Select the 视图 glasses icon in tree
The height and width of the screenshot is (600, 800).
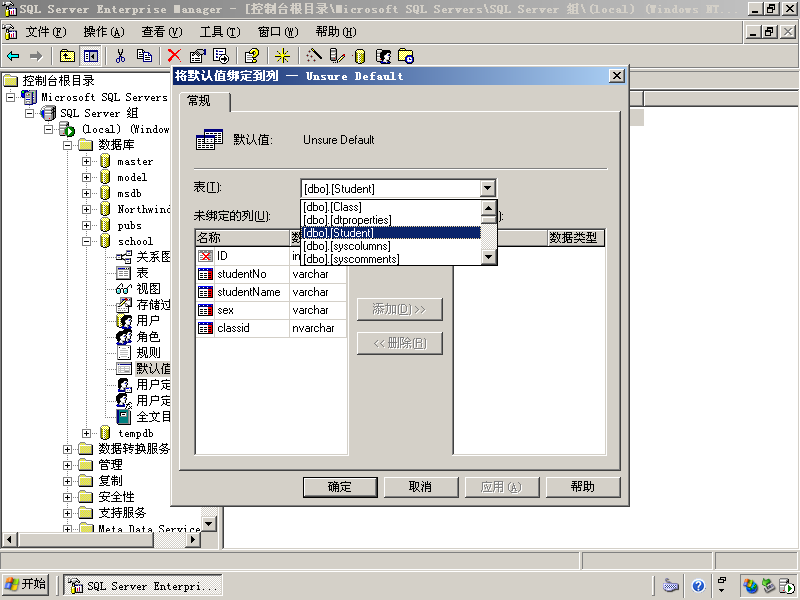[124, 289]
